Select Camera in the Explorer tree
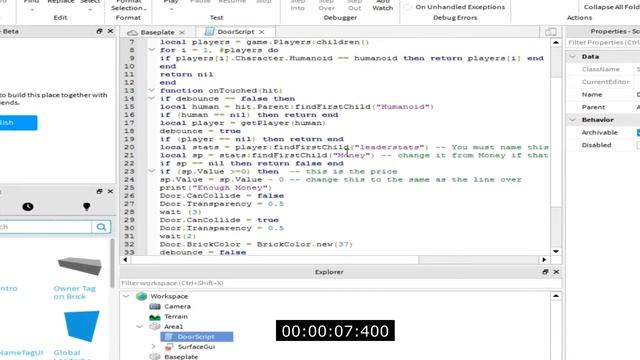Image resolution: width=640 pixels, height=360 pixels. 178,306
